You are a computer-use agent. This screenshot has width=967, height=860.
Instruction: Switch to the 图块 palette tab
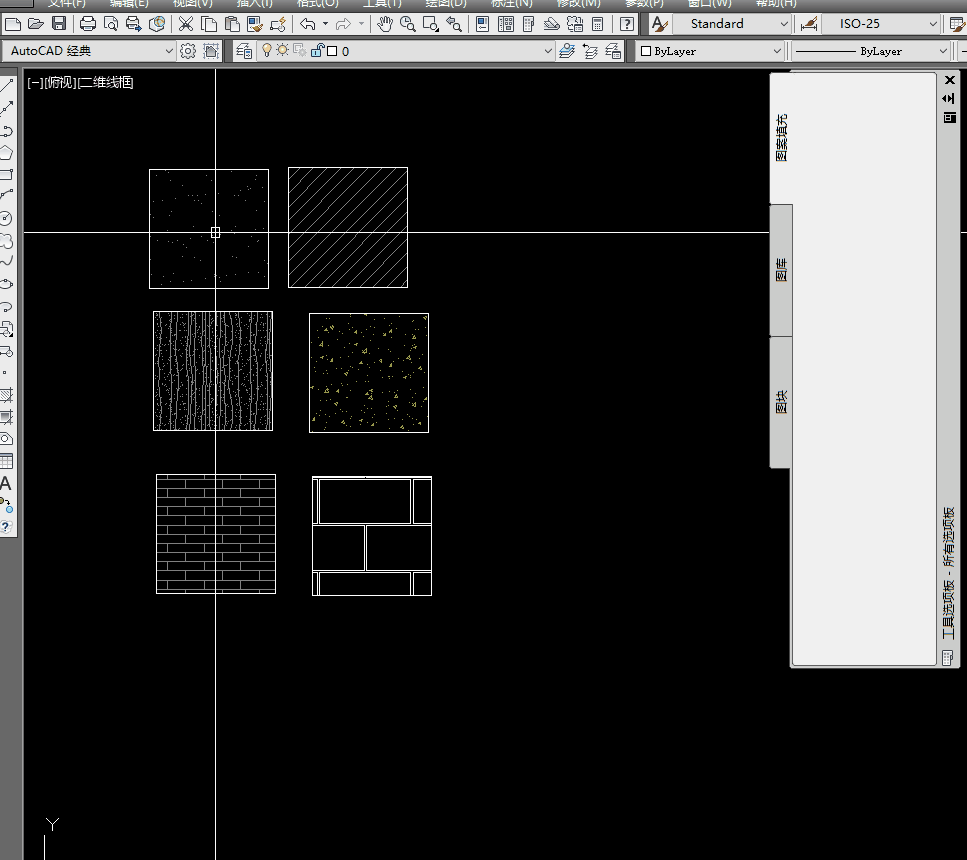tap(781, 402)
